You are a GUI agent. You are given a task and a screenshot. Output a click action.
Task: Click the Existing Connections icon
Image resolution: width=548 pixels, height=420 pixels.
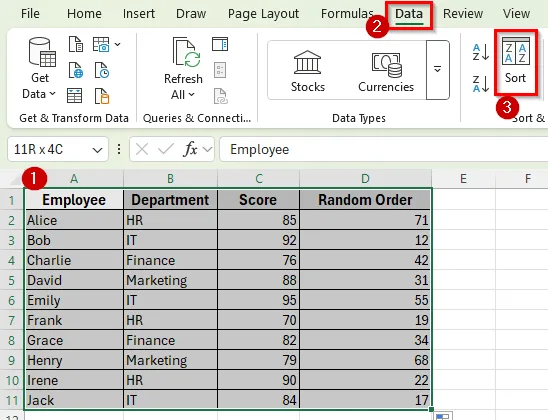pyautogui.click(x=102, y=96)
